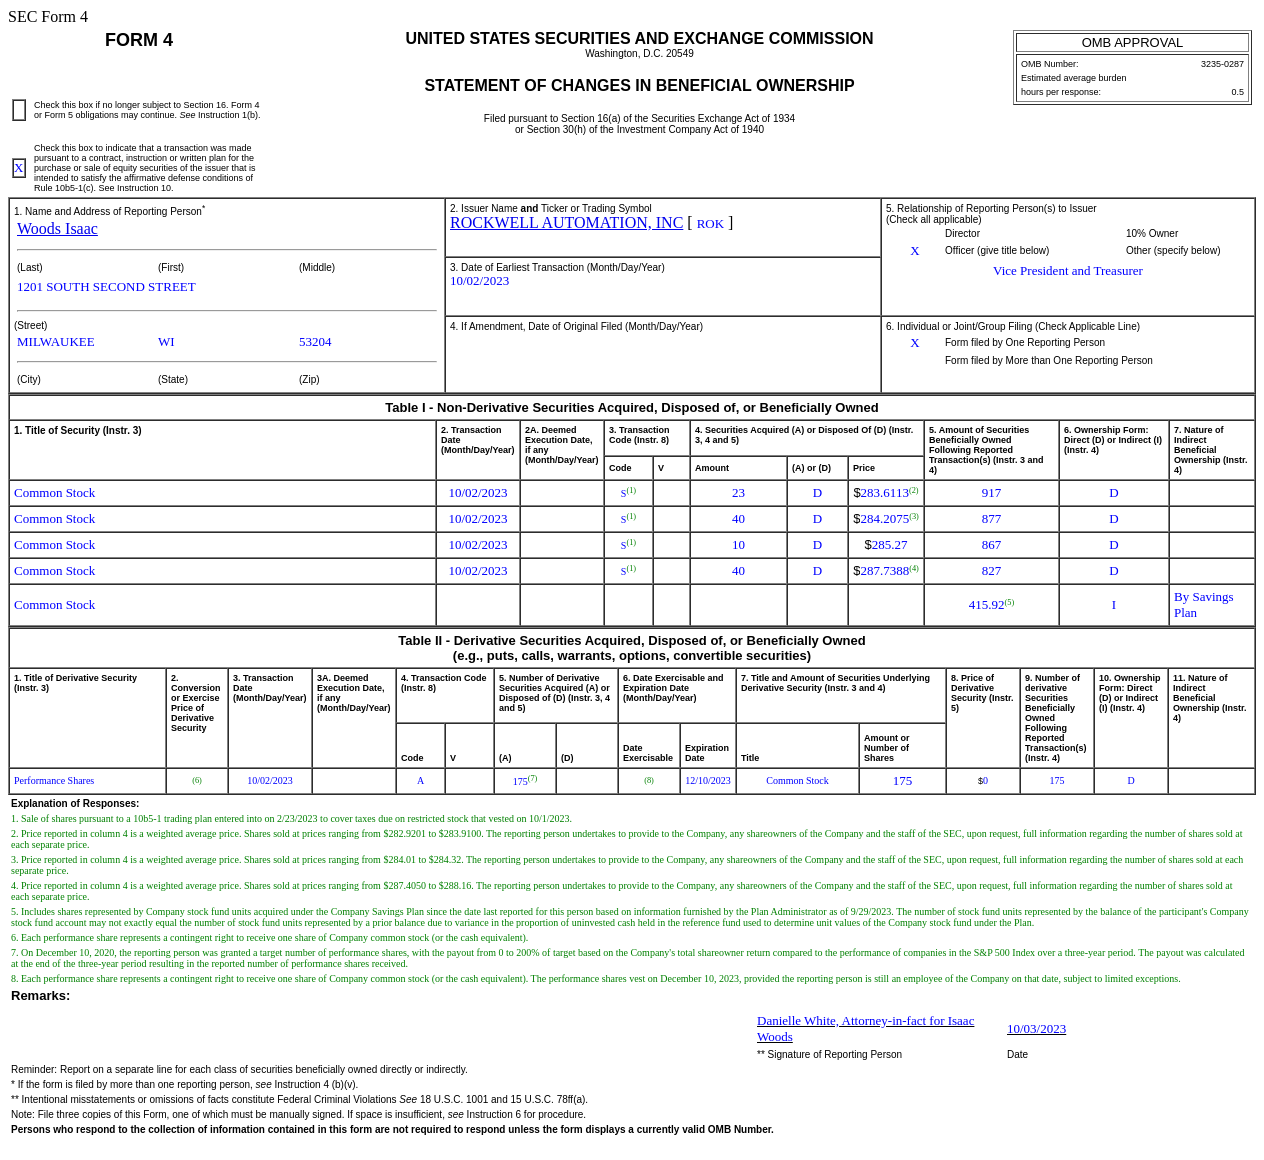The image size is (1264, 1160).
Task: Select the 1201 SOUTH SECOND STREET address text
Action: [x=106, y=287]
